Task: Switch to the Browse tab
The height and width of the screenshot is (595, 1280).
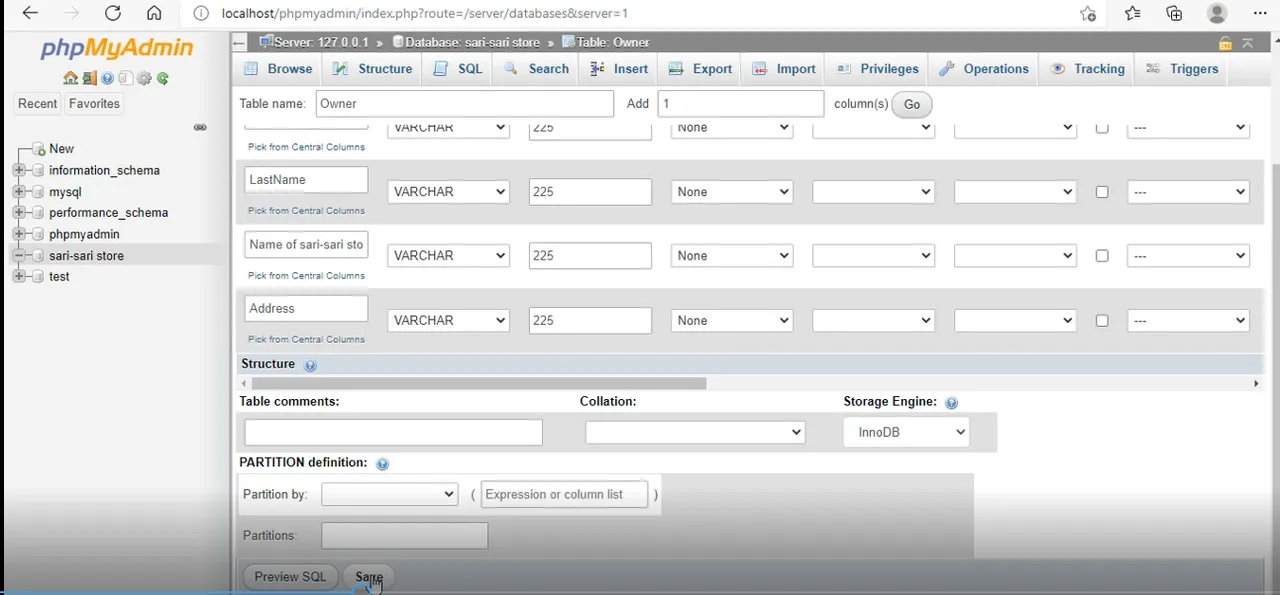Action: click(x=277, y=69)
